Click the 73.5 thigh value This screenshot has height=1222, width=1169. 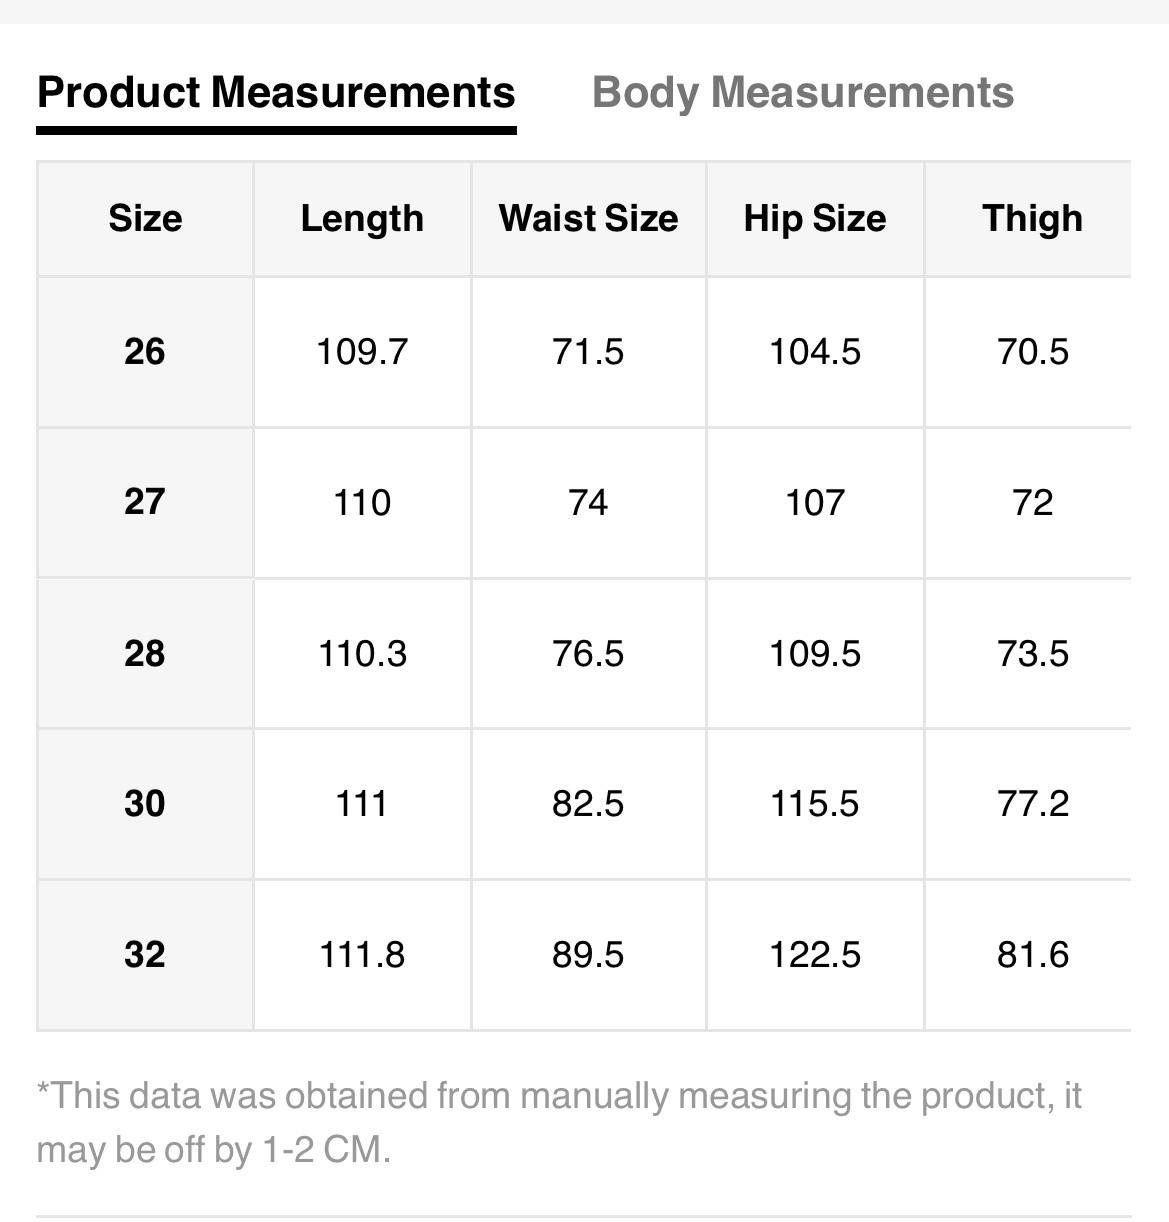click(1032, 654)
